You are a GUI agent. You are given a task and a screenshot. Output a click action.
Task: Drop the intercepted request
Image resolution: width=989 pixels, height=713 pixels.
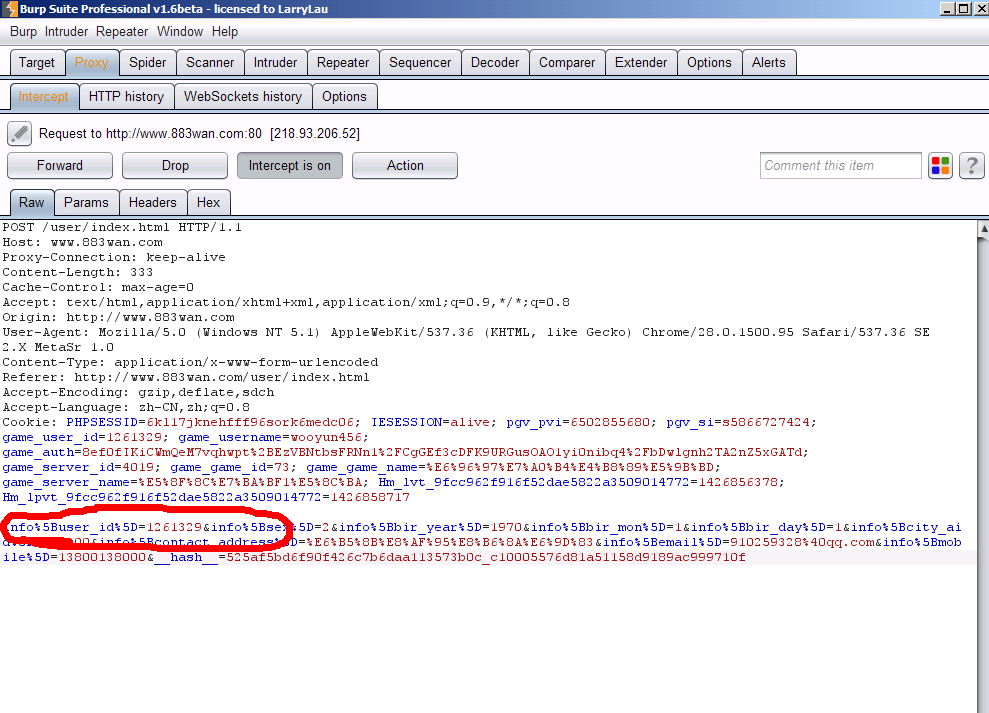point(175,165)
